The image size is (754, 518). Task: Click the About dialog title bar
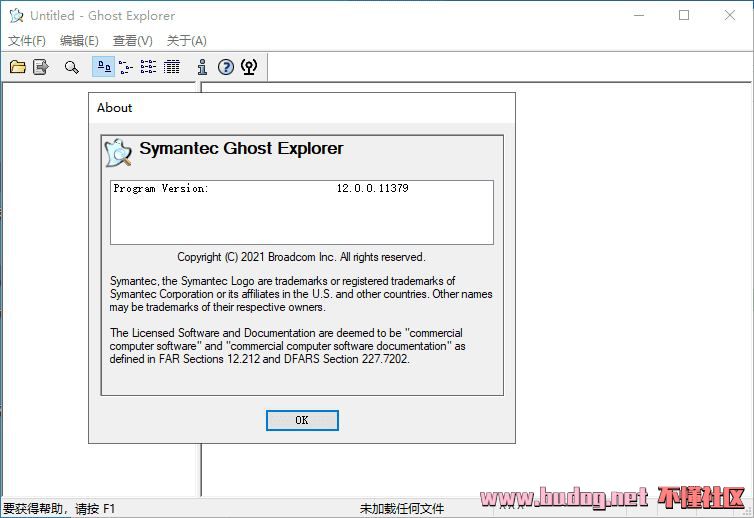(301, 108)
